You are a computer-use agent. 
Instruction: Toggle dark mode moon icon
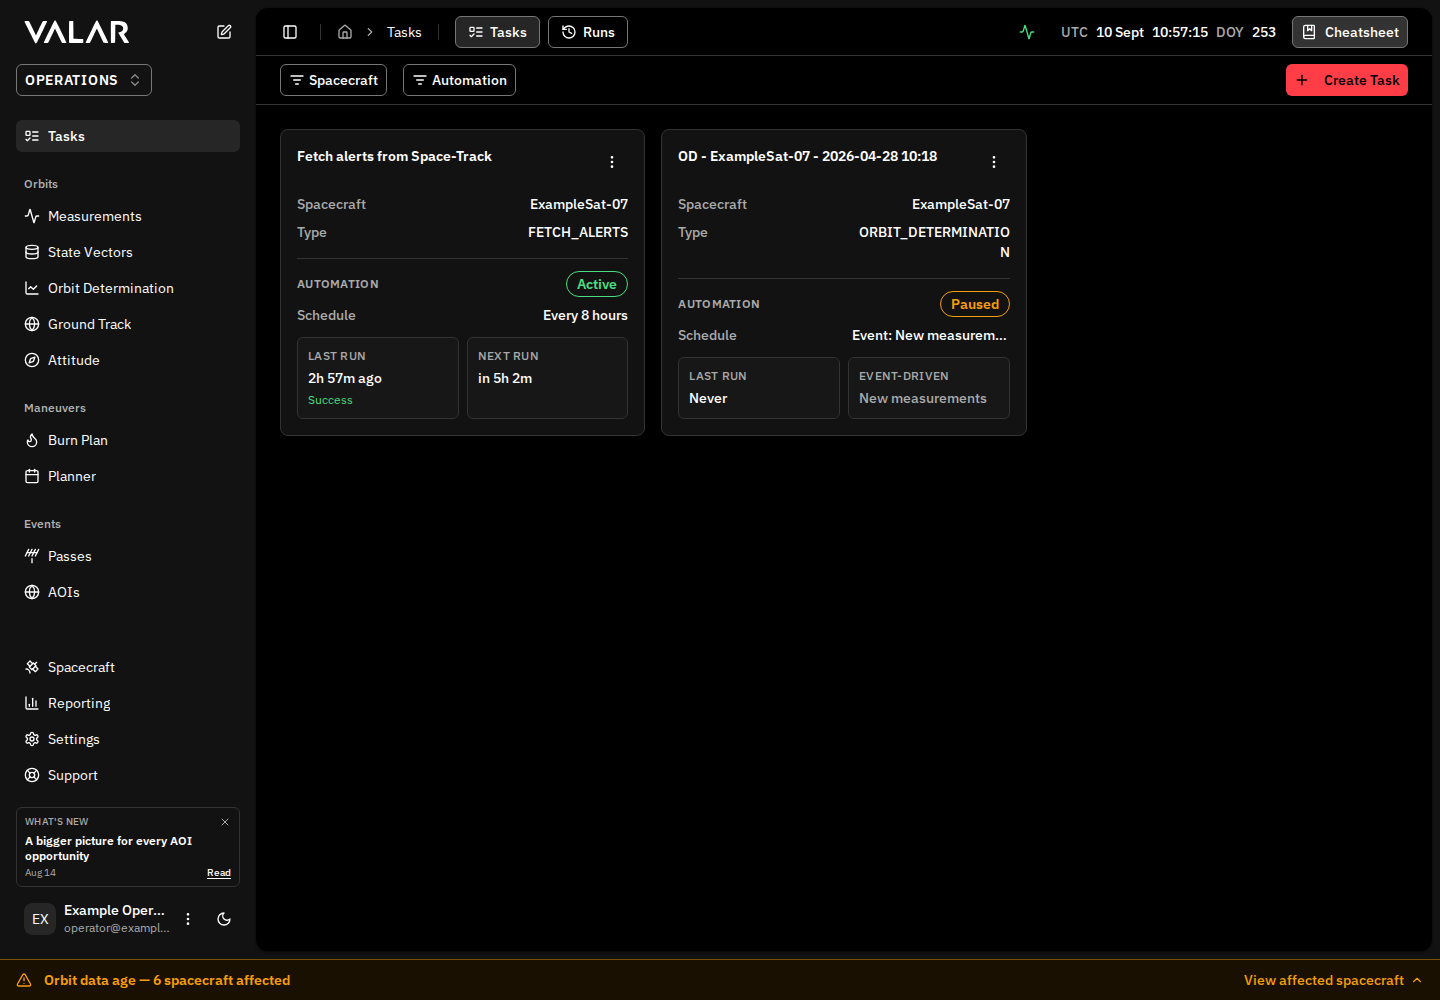point(224,919)
